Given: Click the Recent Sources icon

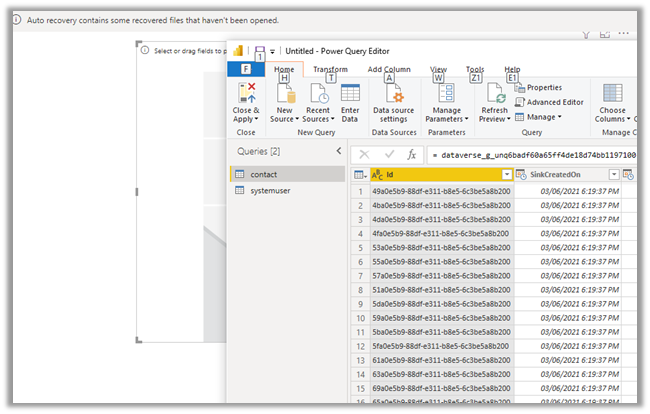Looking at the screenshot, I should click(x=318, y=95).
